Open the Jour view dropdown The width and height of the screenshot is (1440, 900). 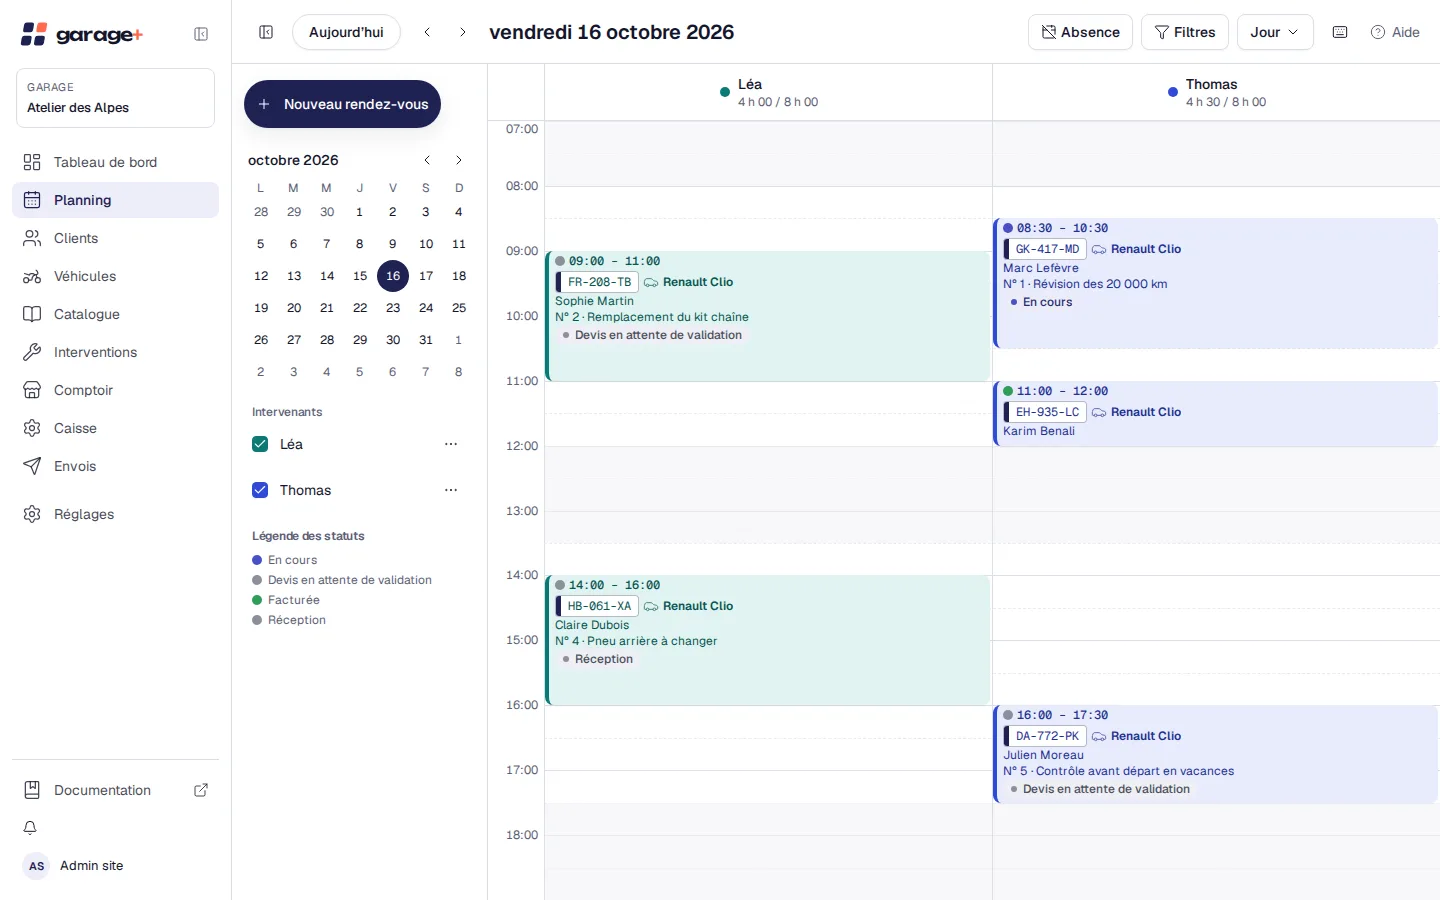click(x=1275, y=32)
